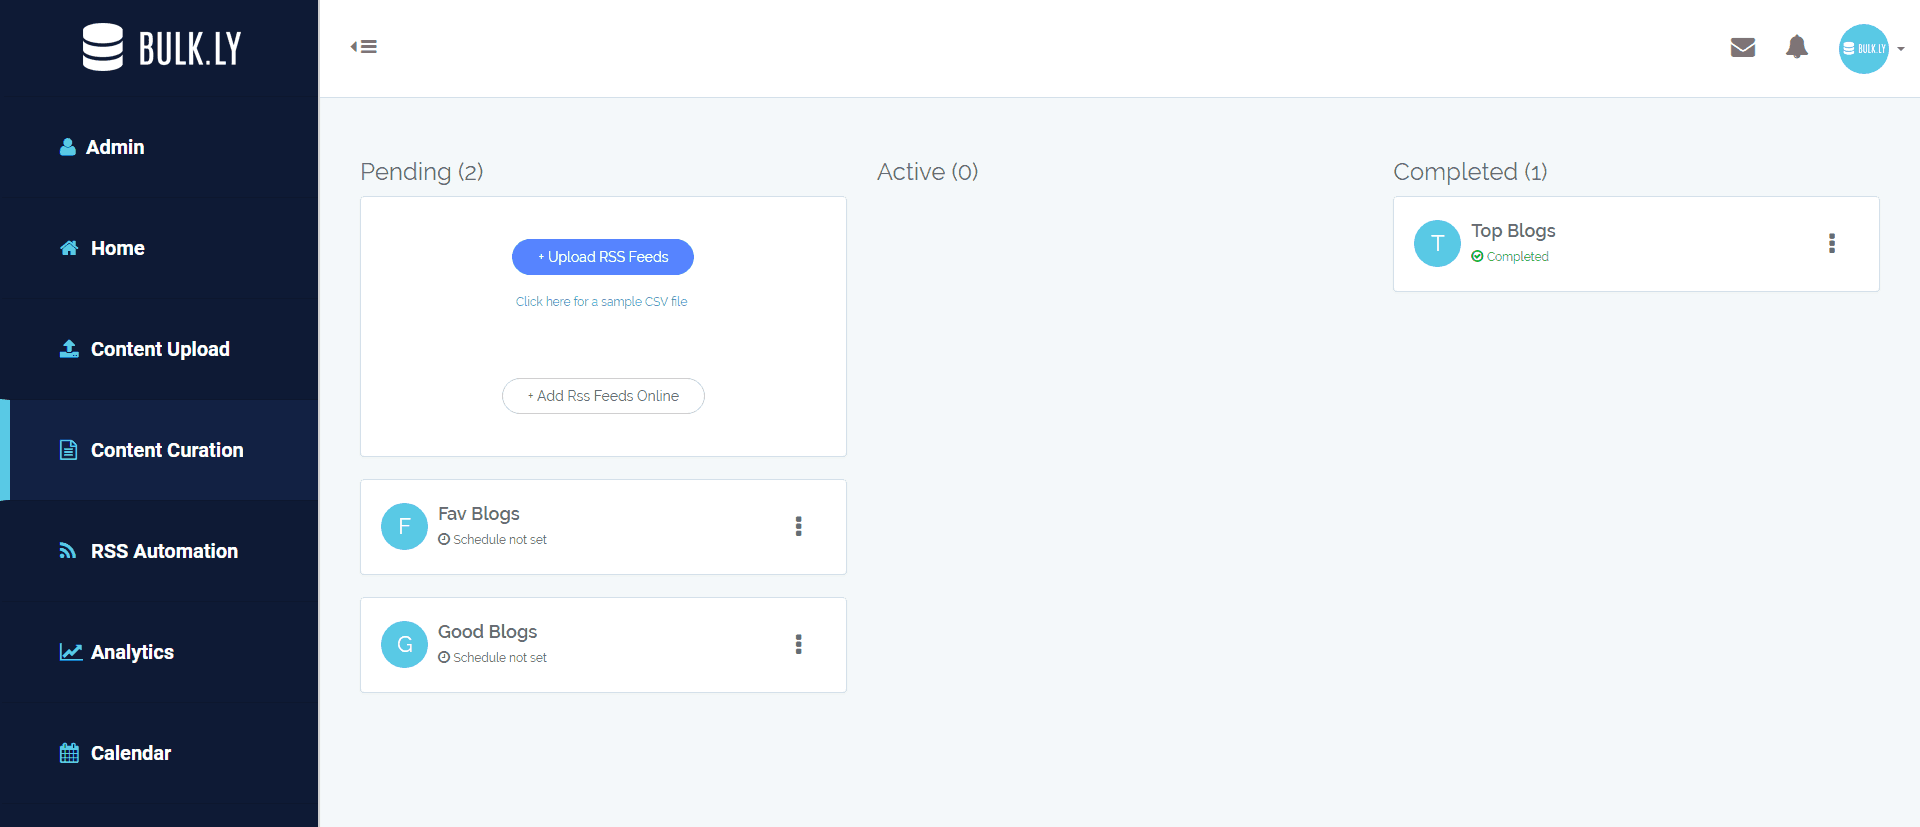The height and width of the screenshot is (827, 1920).
Task: Open RSS Automation menu item
Action: point(159,551)
